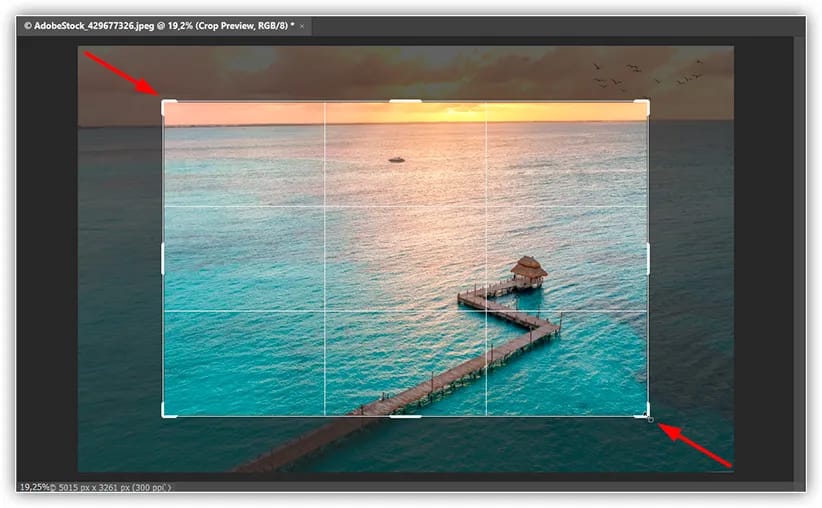Screen dimensions: 822x508
Task: Click the bottom-left crop corner handle
Action: tap(163, 416)
